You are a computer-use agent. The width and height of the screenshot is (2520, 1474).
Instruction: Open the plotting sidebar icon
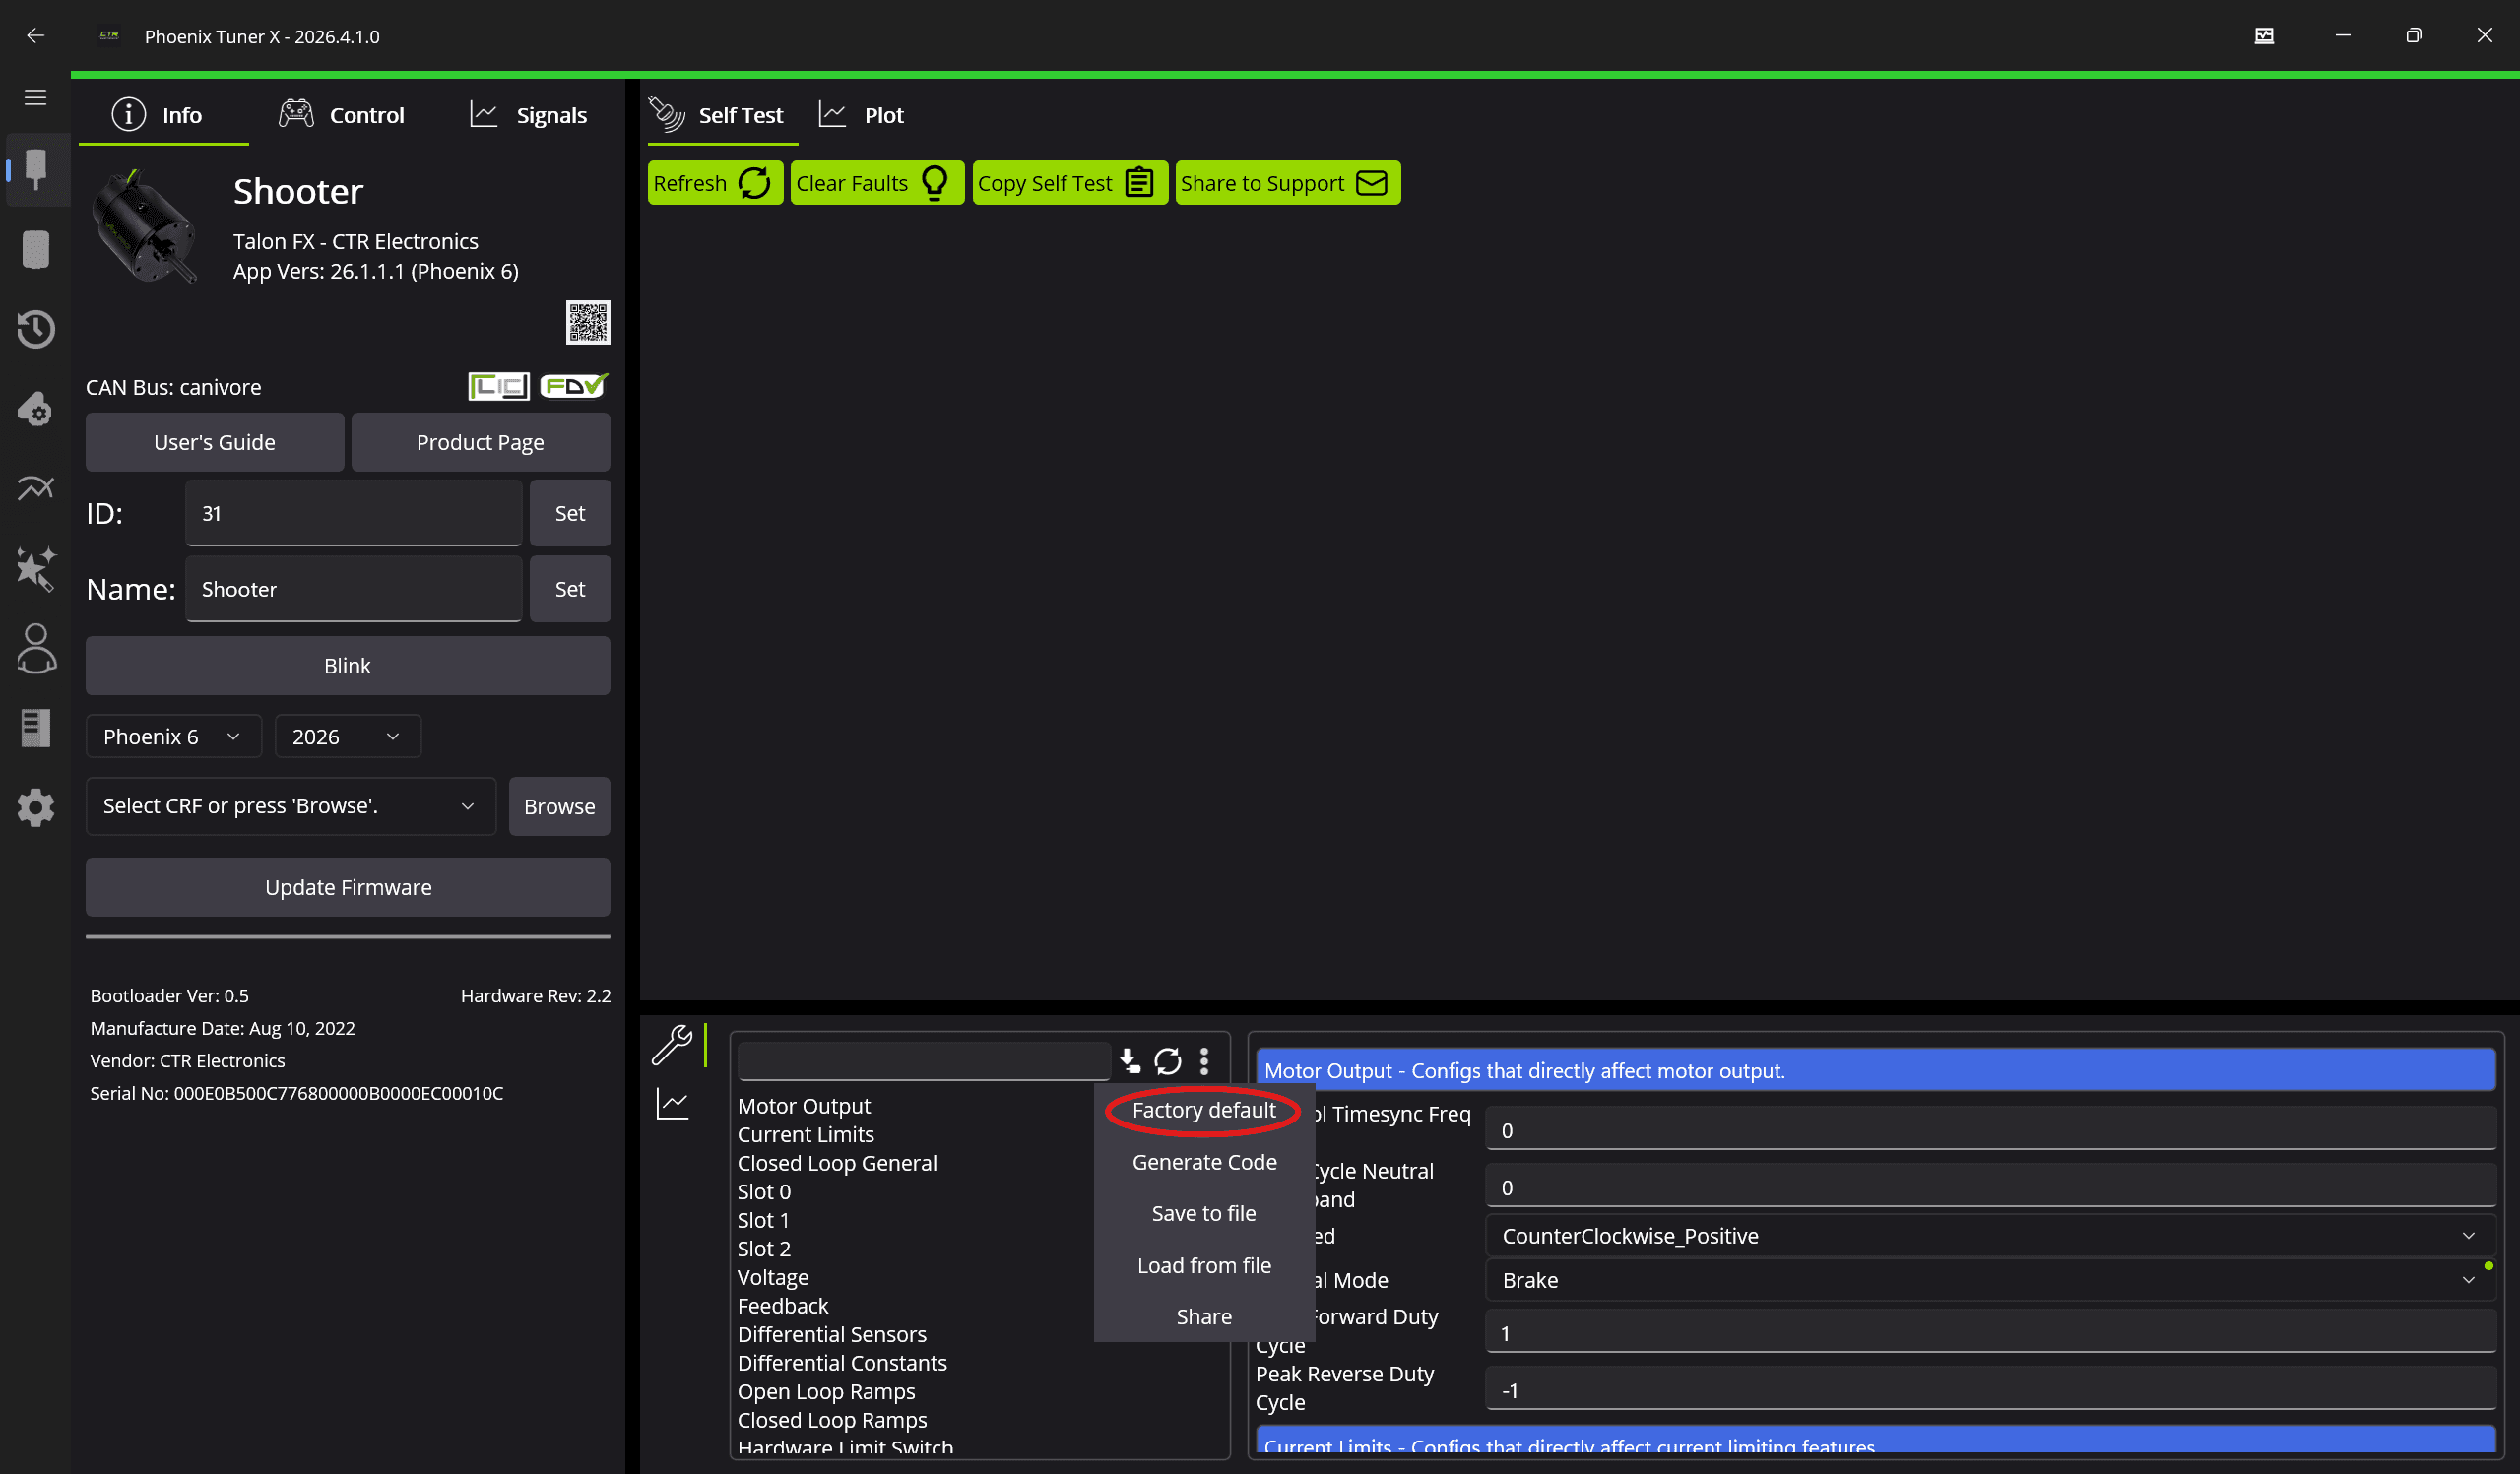tap(36, 488)
